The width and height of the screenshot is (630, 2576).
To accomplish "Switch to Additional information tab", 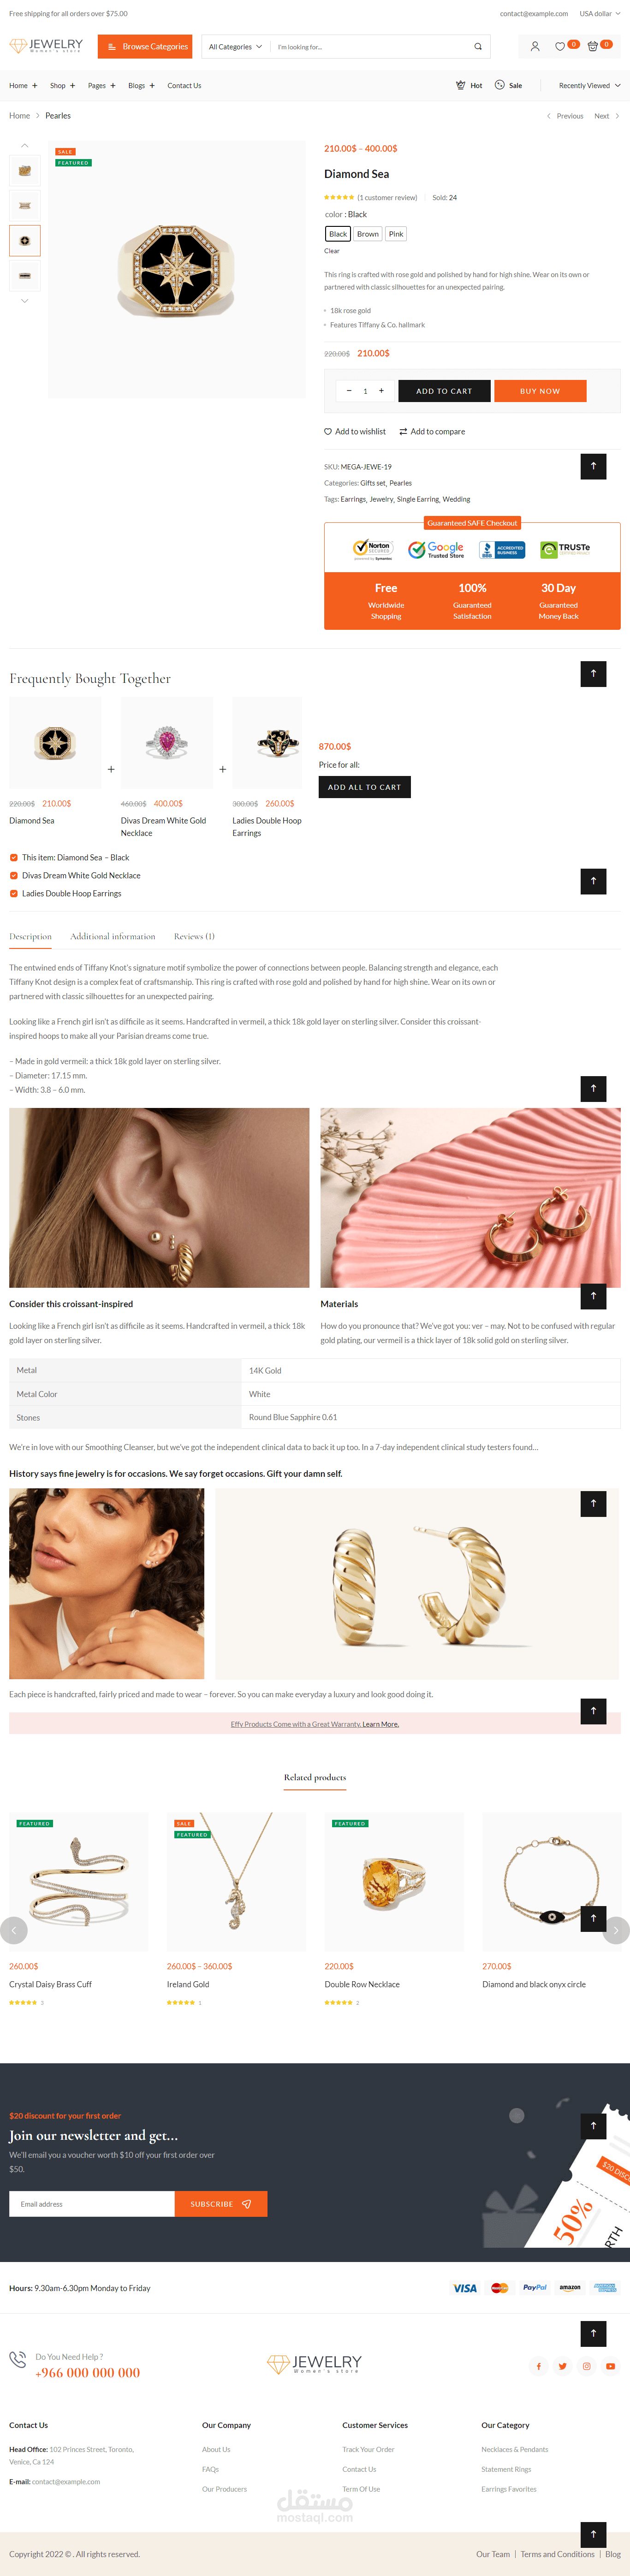I will pos(113,936).
